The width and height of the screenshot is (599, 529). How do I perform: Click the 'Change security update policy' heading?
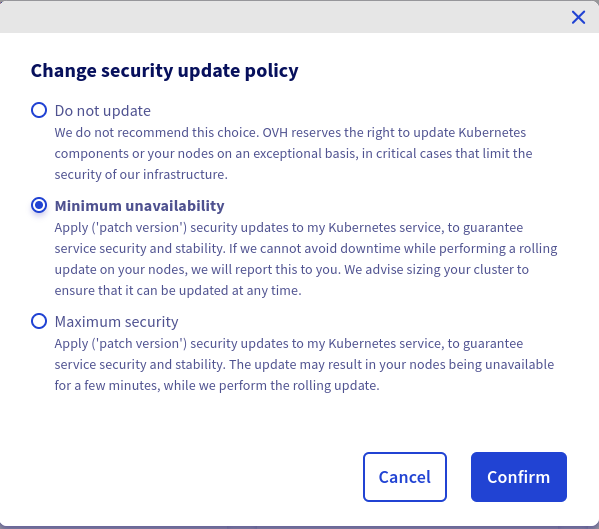[164, 71]
